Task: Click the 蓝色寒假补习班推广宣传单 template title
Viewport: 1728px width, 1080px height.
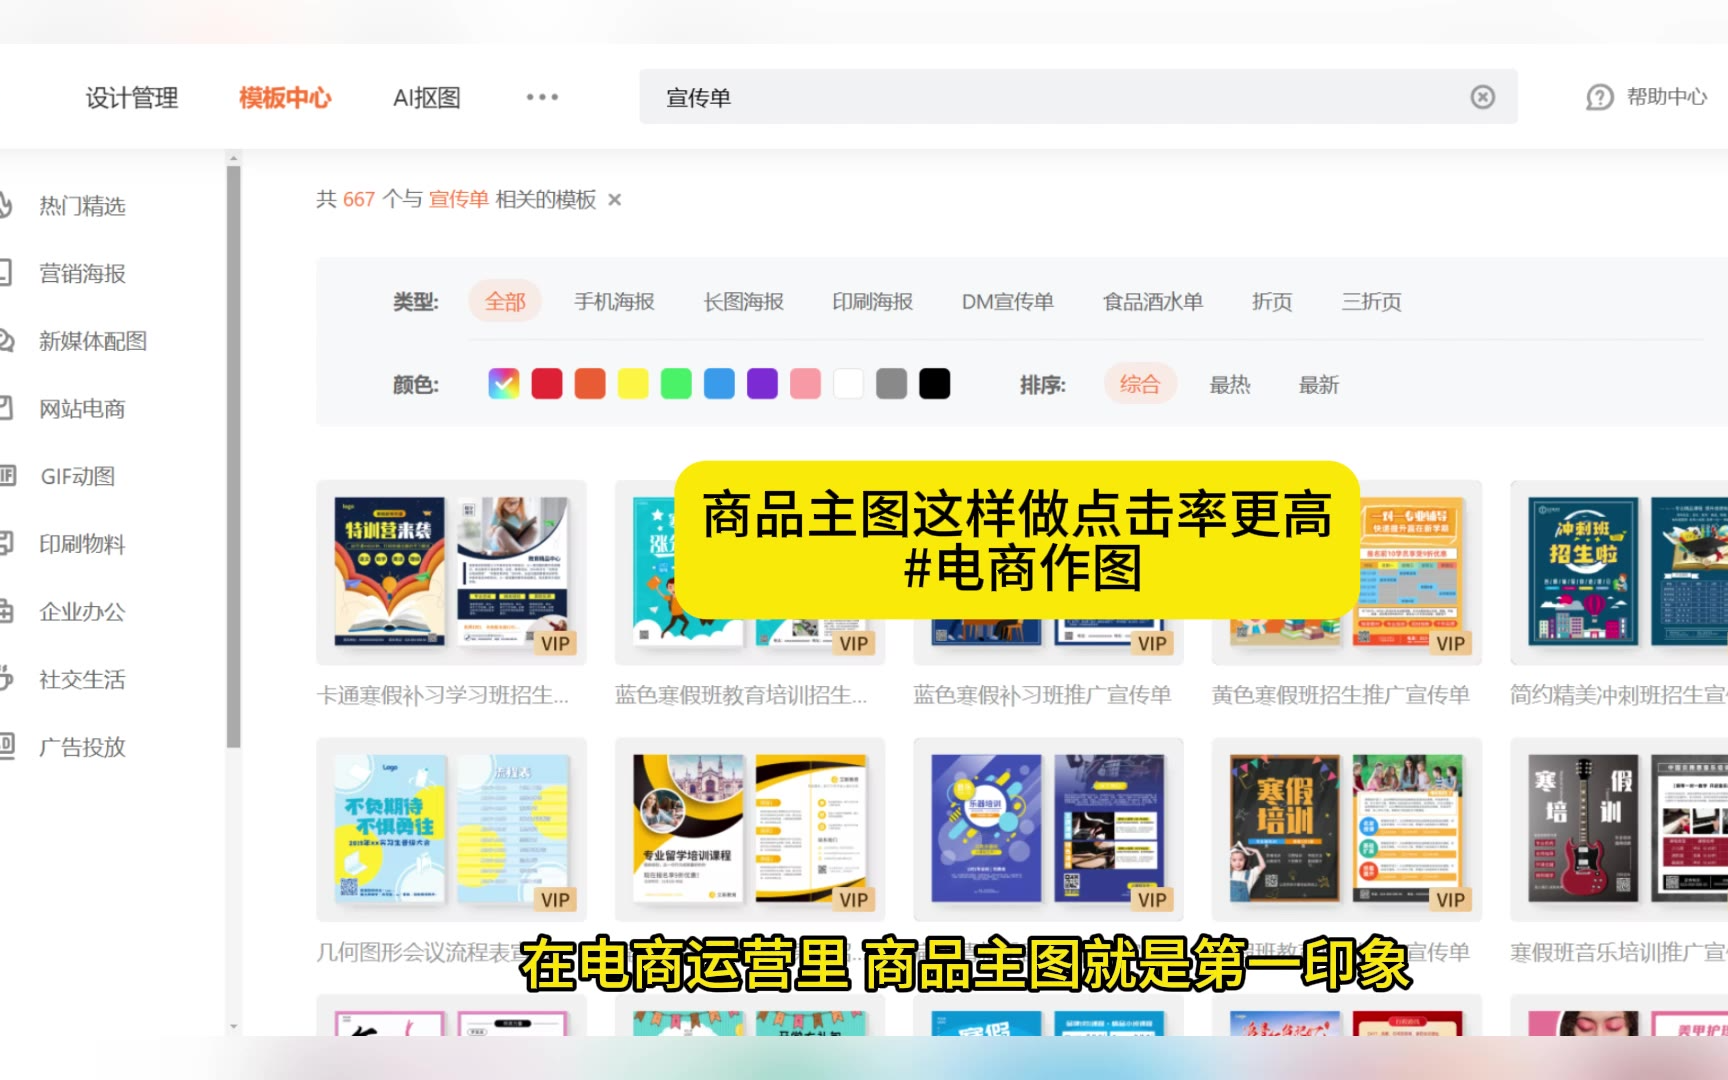Action: coord(1042,695)
